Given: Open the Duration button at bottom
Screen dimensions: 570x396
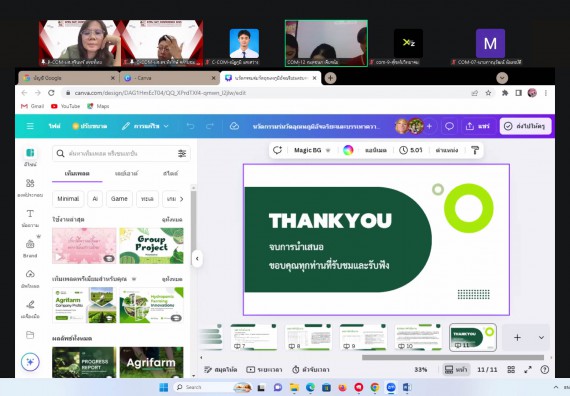Looking at the screenshot, I should tap(264, 370).
